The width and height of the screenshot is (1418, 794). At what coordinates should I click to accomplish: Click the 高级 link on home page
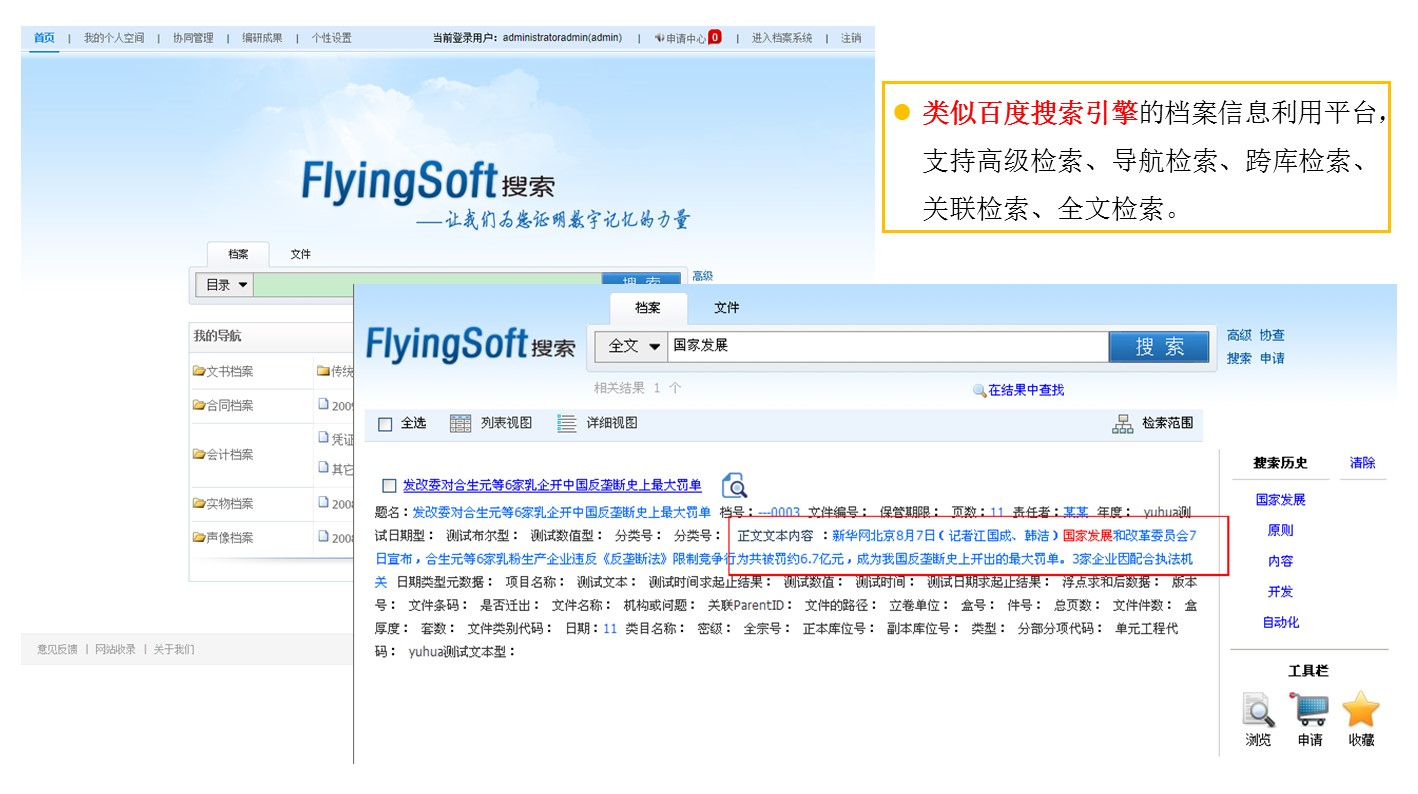(702, 276)
